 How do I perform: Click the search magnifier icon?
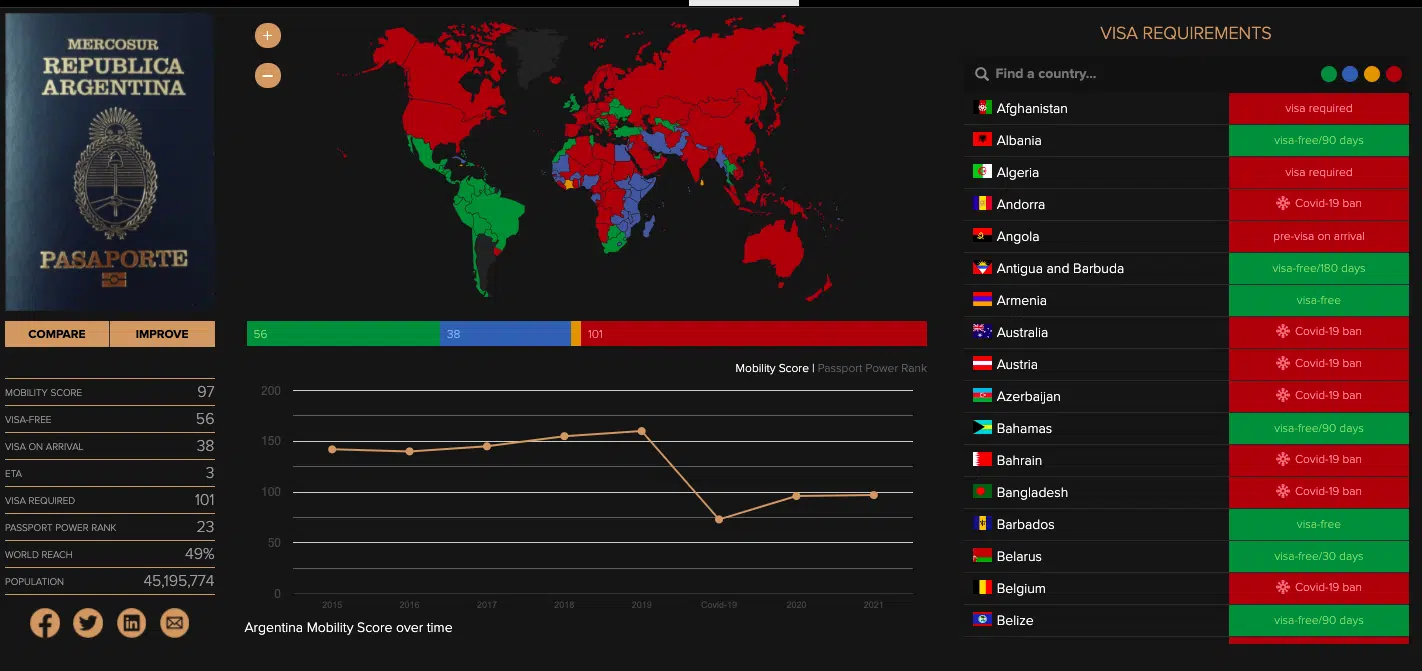pyautogui.click(x=982, y=74)
